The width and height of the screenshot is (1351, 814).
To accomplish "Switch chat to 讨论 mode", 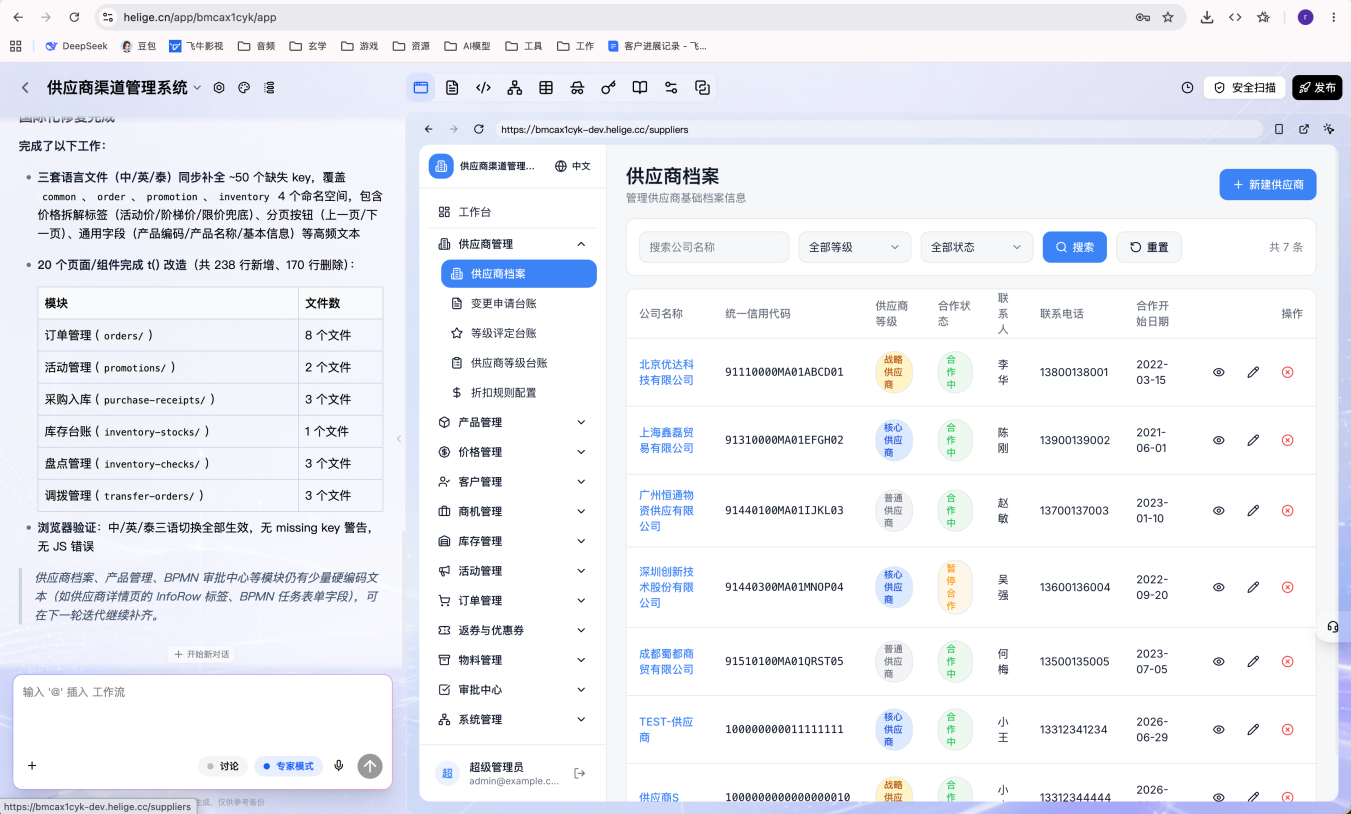I will 223,766.
